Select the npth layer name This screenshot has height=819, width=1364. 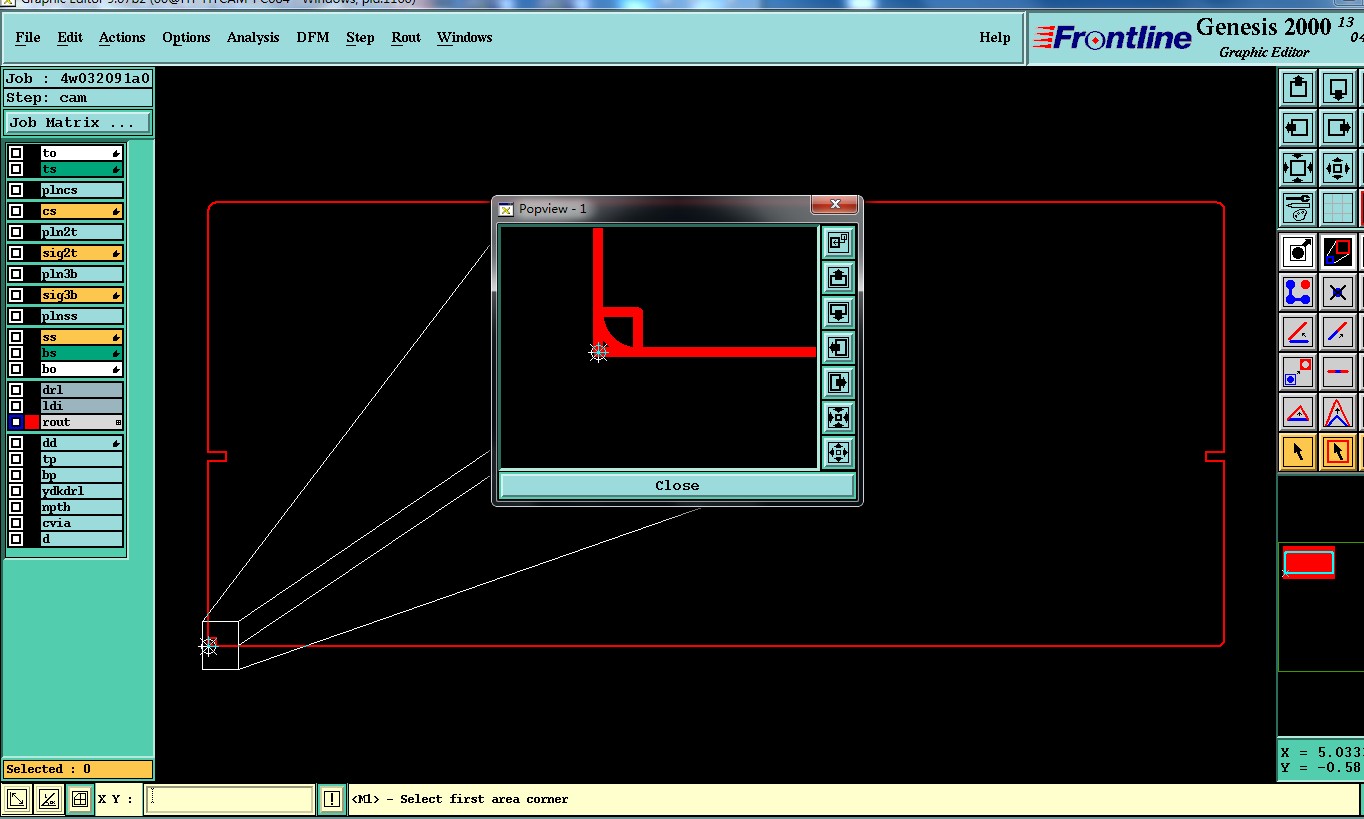82,507
